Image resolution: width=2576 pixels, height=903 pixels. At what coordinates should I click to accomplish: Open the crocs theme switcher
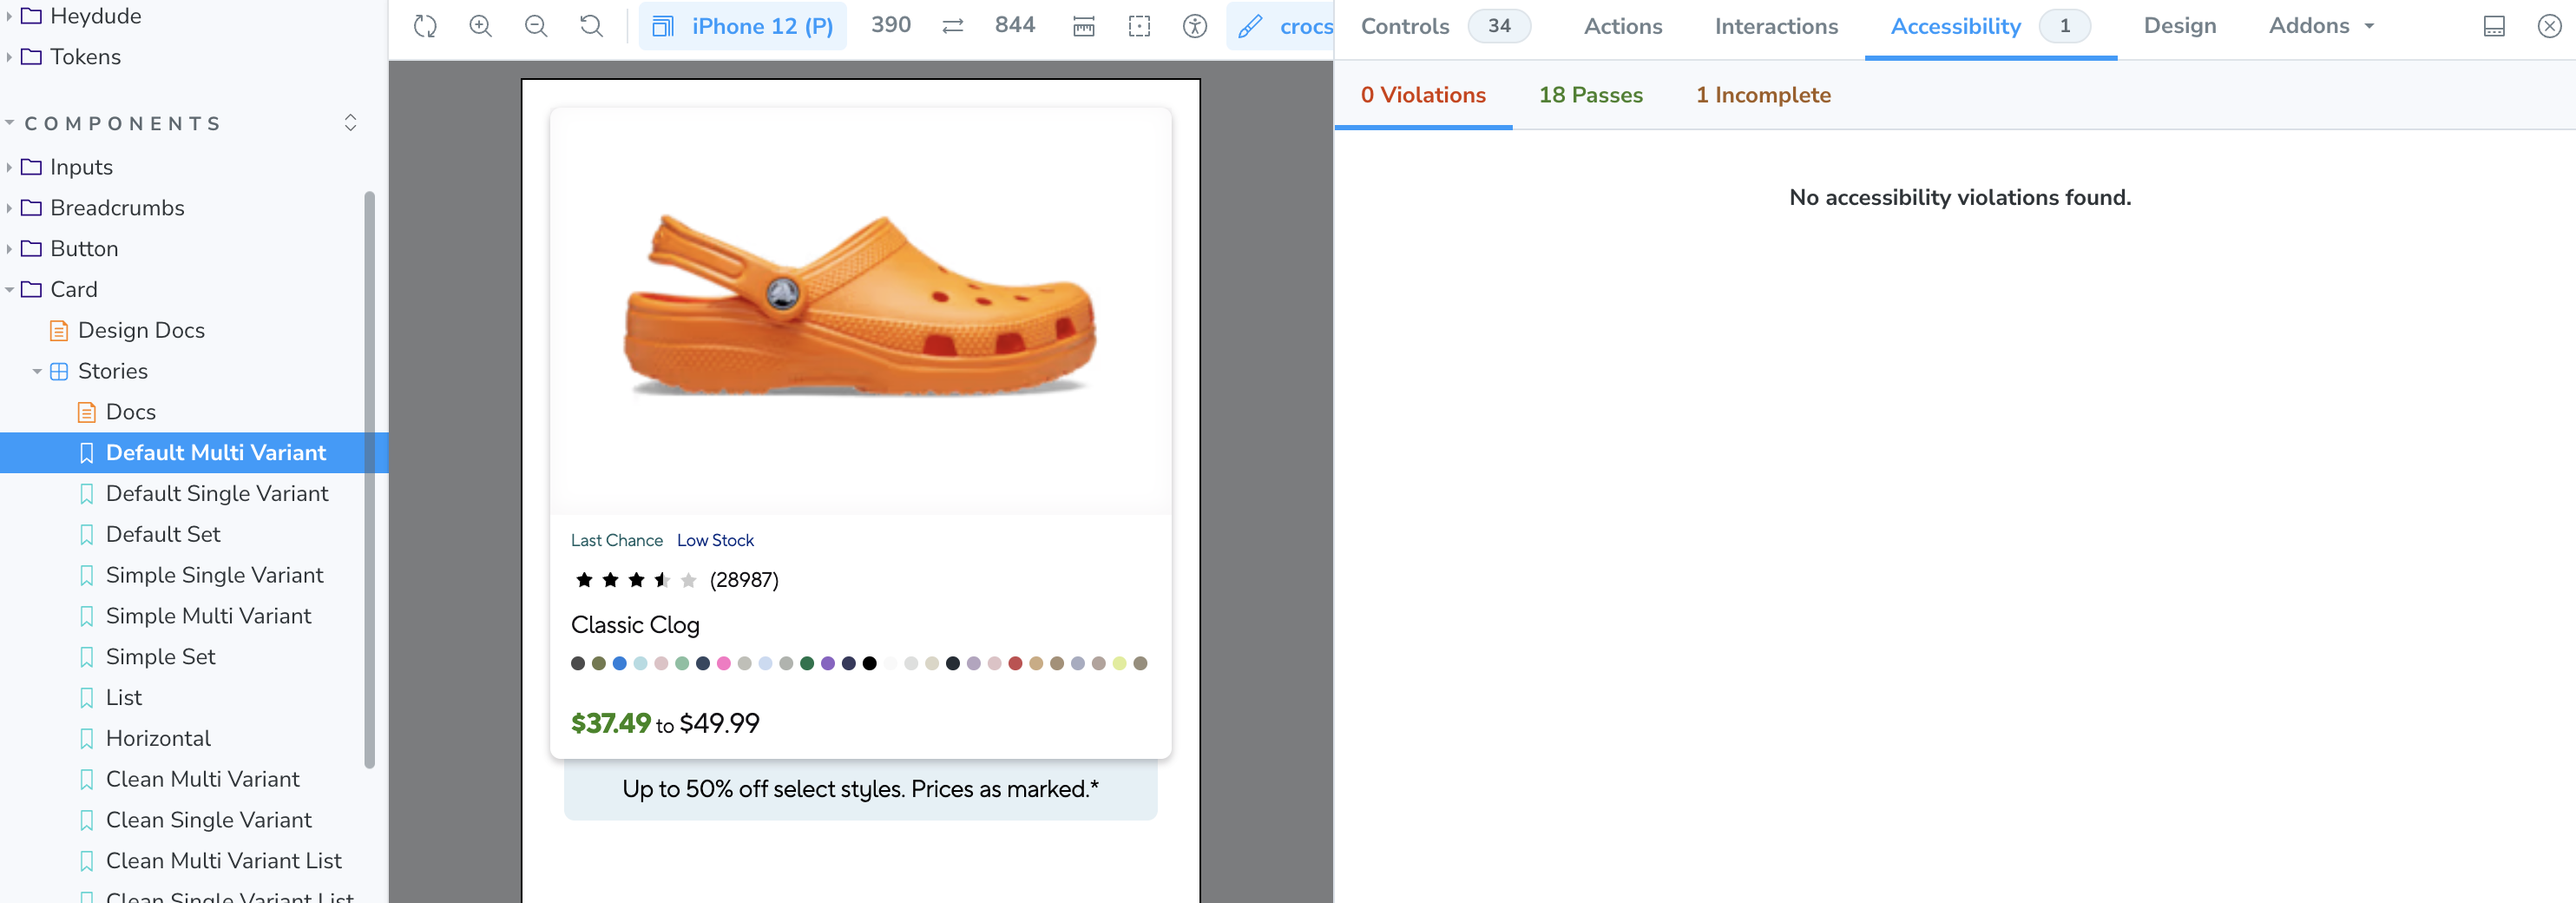point(1285,26)
